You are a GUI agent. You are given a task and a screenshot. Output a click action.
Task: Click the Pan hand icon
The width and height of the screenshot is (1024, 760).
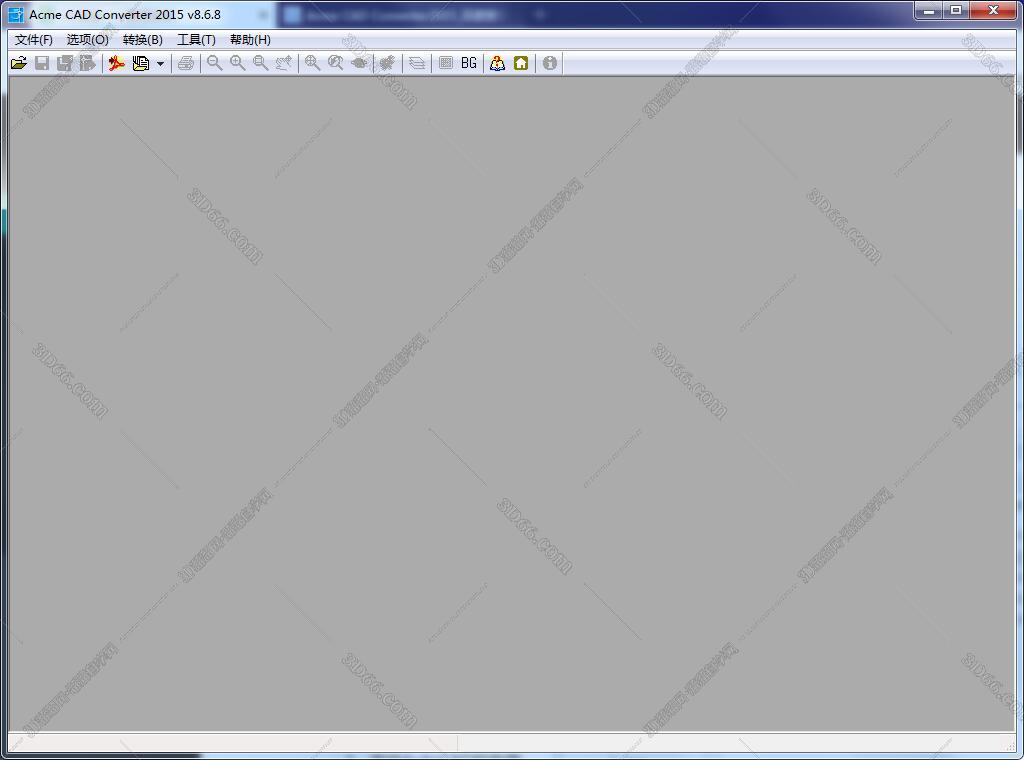283,63
